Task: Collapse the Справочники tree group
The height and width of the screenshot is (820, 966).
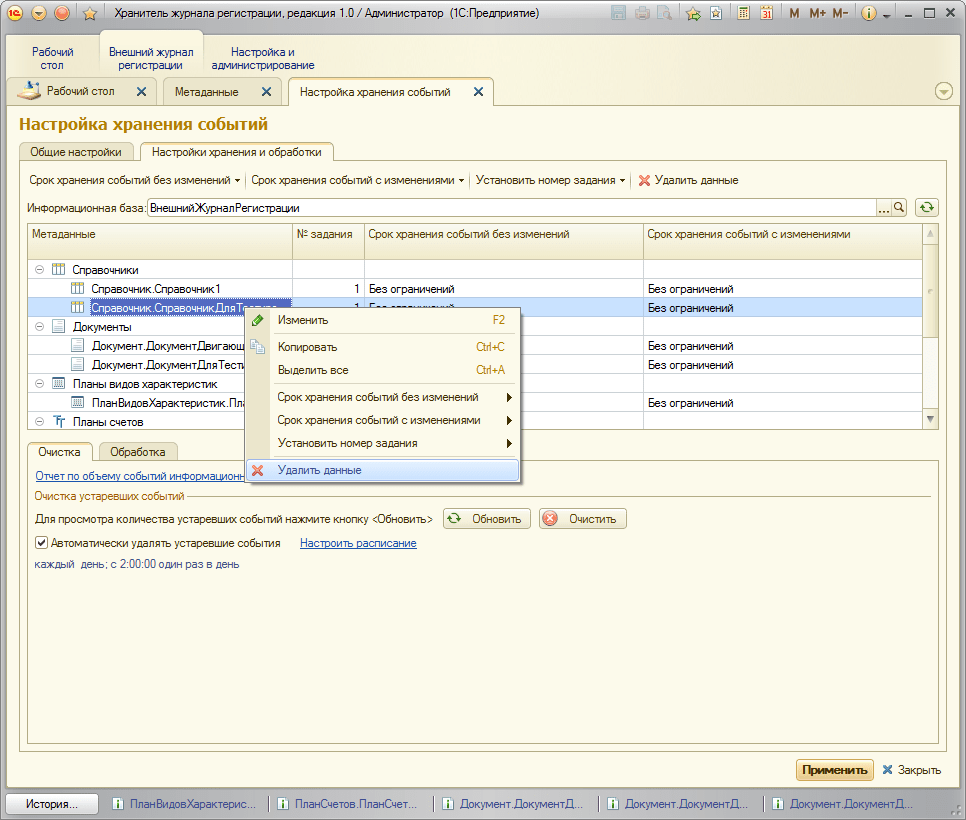Action: [39, 270]
